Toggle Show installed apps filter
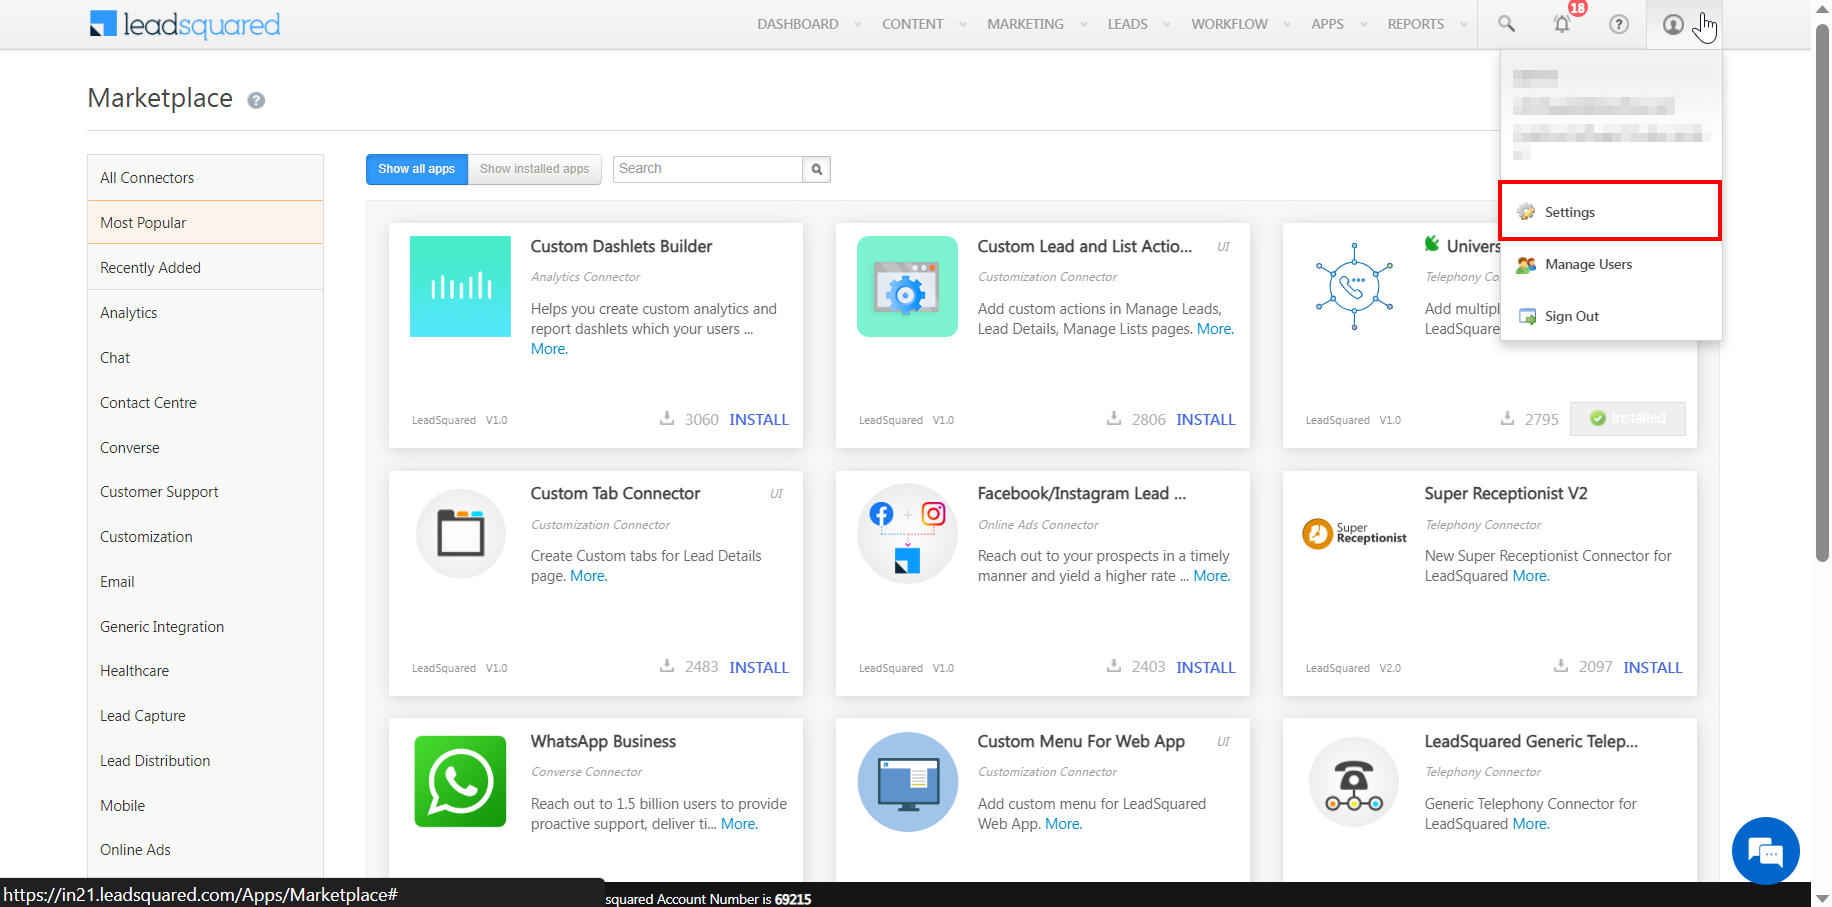This screenshot has height=907, width=1832. coord(535,169)
